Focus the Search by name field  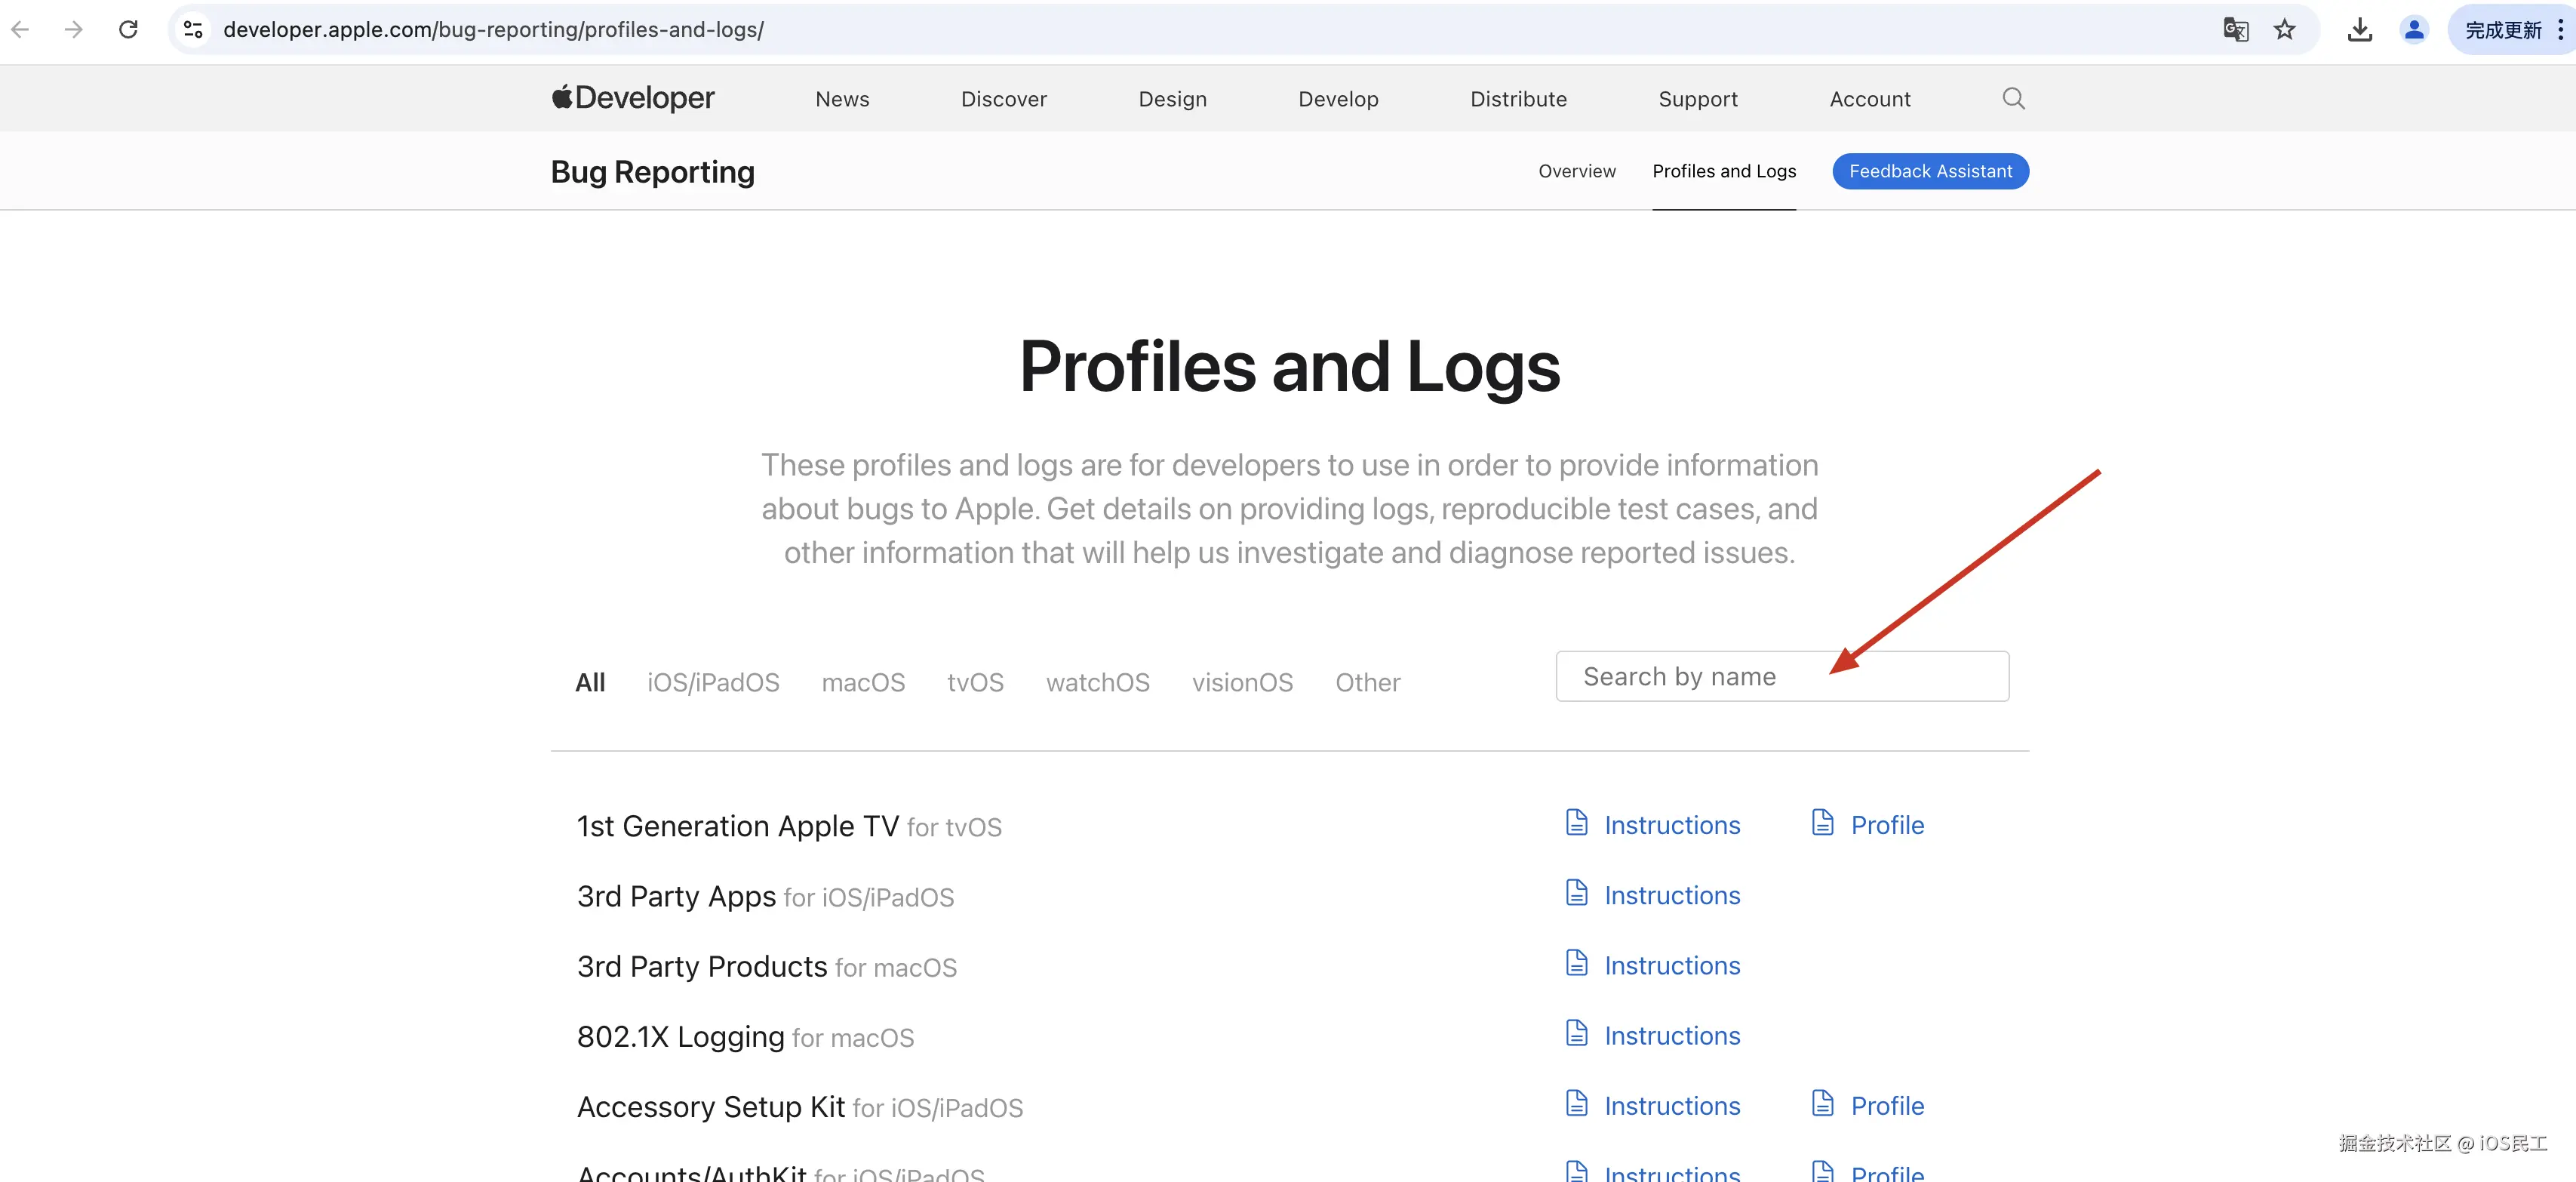point(1782,676)
